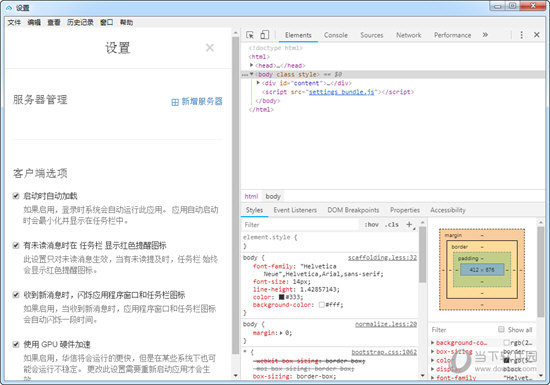Toggle the device toolbar icon
The height and width of the screenshot is (385, 550).
pos(264,35)
